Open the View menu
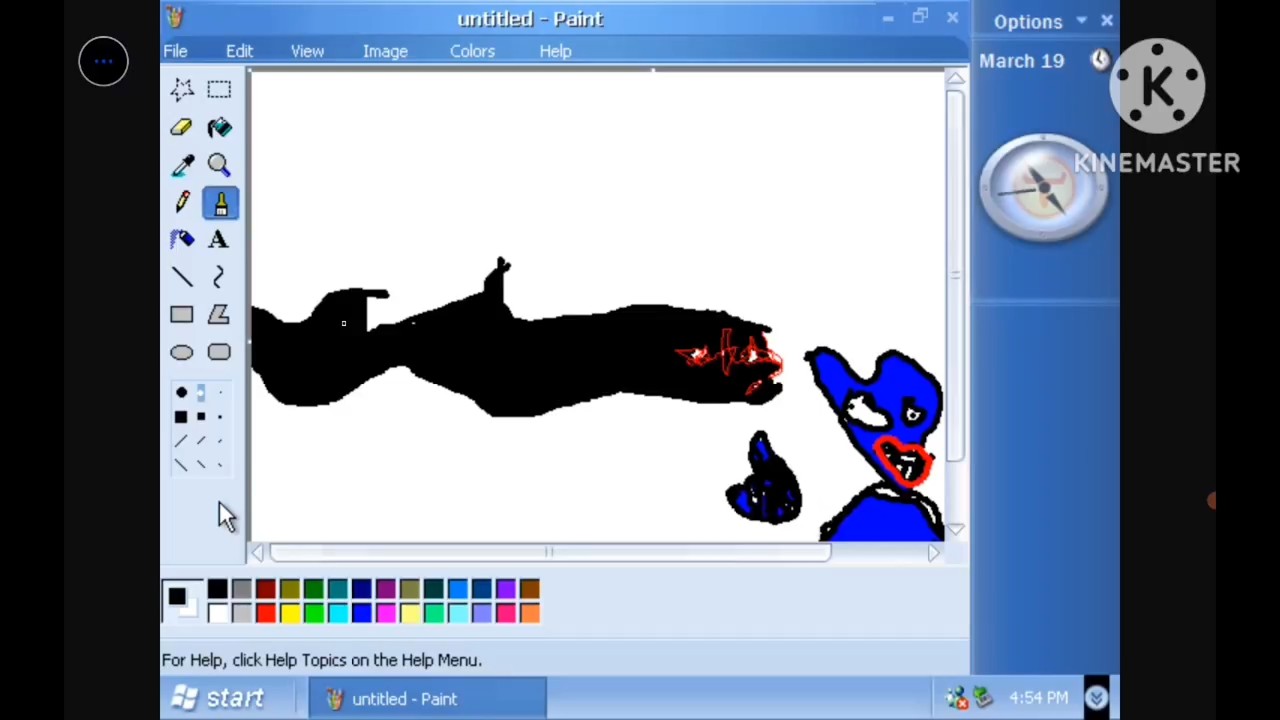Viewport: 1280px width, 720px height. (x=307, y=51)
